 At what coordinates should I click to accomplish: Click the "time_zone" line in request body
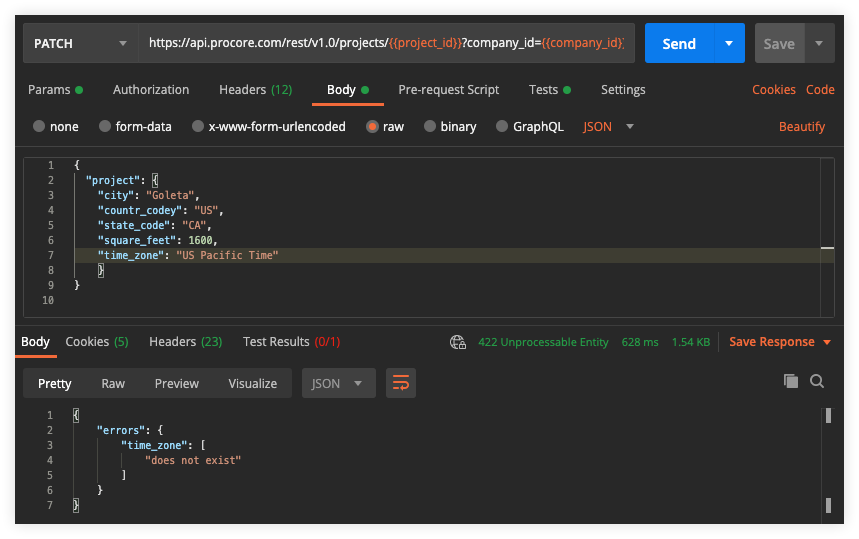[188, 255]
